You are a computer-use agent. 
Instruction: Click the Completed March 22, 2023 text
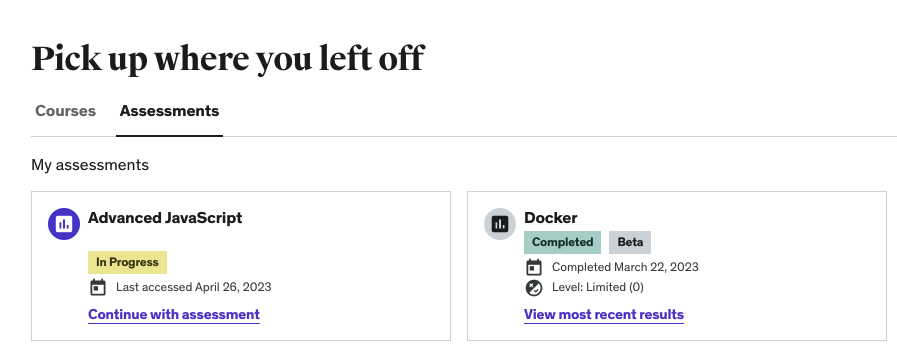[625, 267]
